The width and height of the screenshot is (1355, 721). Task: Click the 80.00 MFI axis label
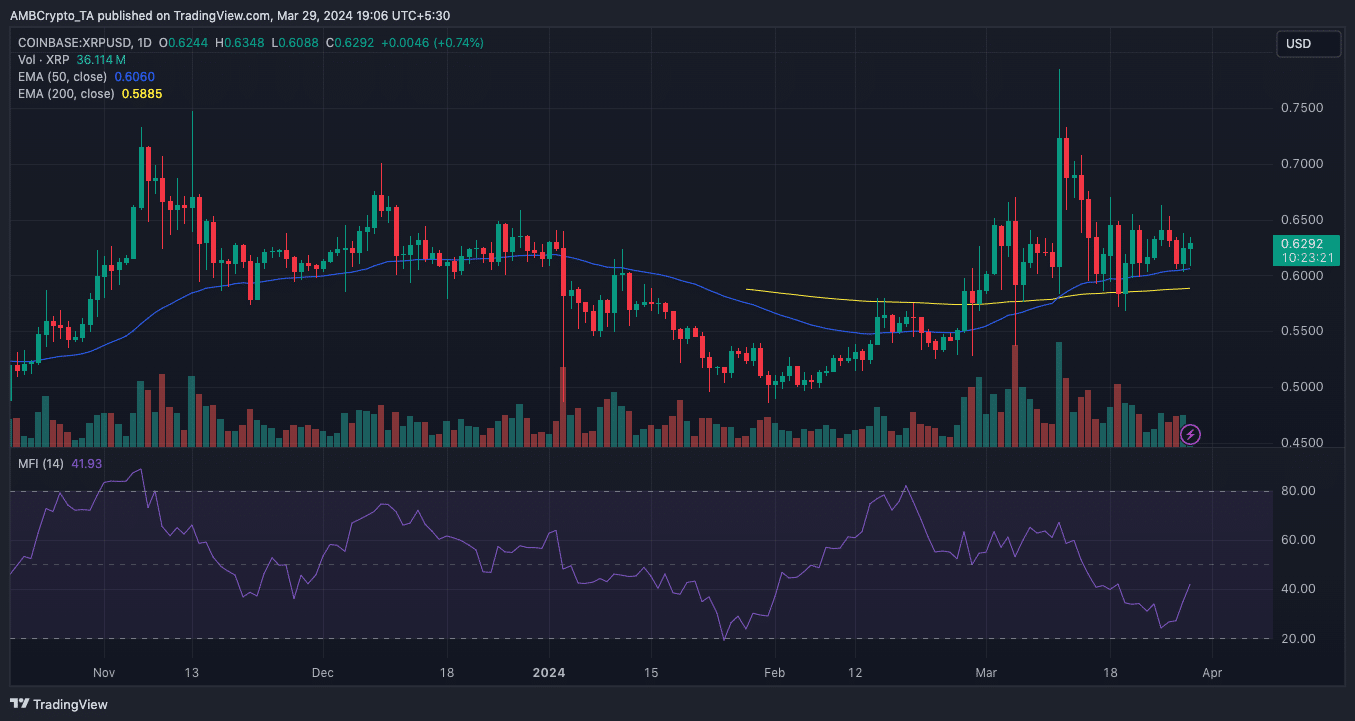pyautogui.click(x=1298, y=491)
